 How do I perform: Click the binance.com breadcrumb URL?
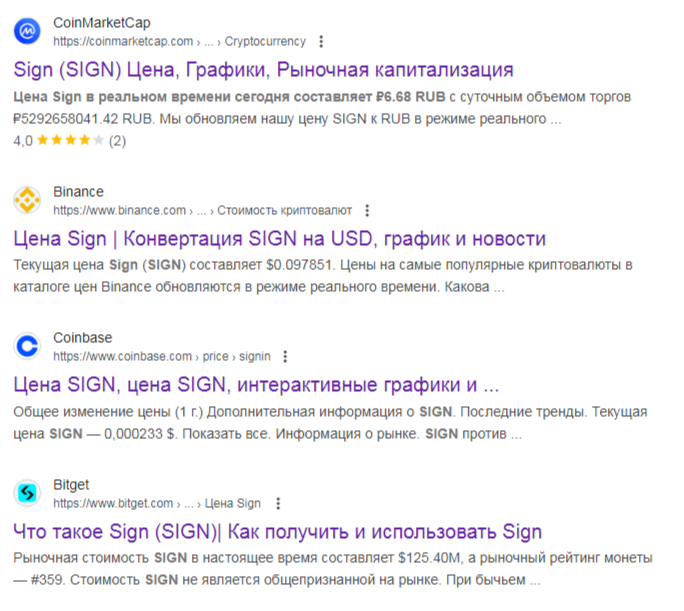[x=202, y=211]
